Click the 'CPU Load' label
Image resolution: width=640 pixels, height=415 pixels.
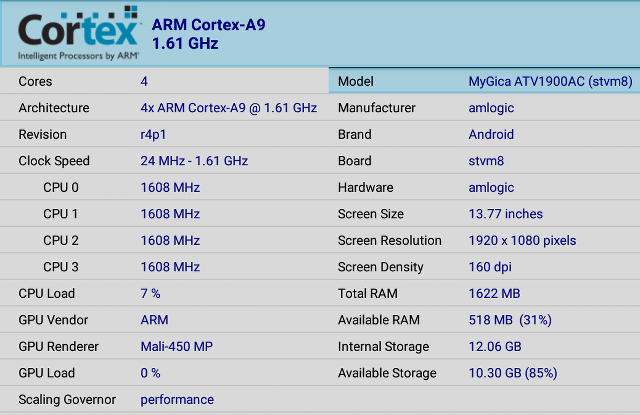pos(47,293)
